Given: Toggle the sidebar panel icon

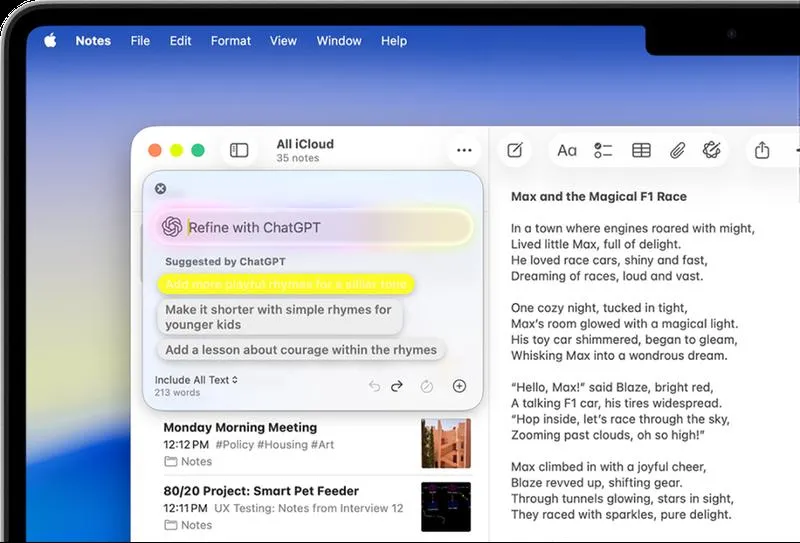Looking at the screenshot, I should click(239, 151).
